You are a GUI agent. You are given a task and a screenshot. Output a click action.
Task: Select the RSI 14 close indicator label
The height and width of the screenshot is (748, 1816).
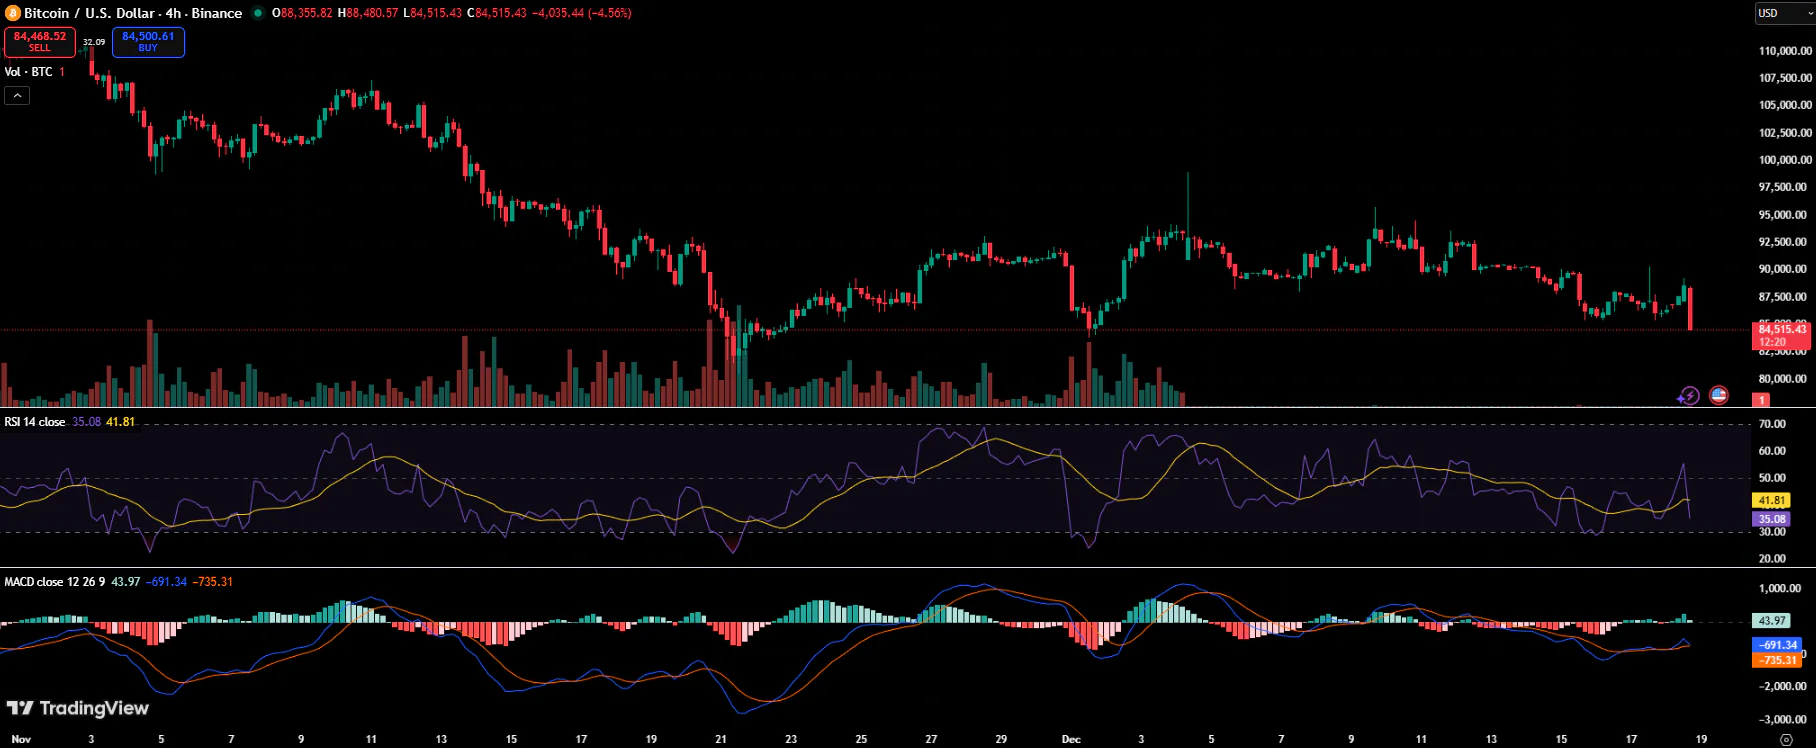click(x=35, y=422)
